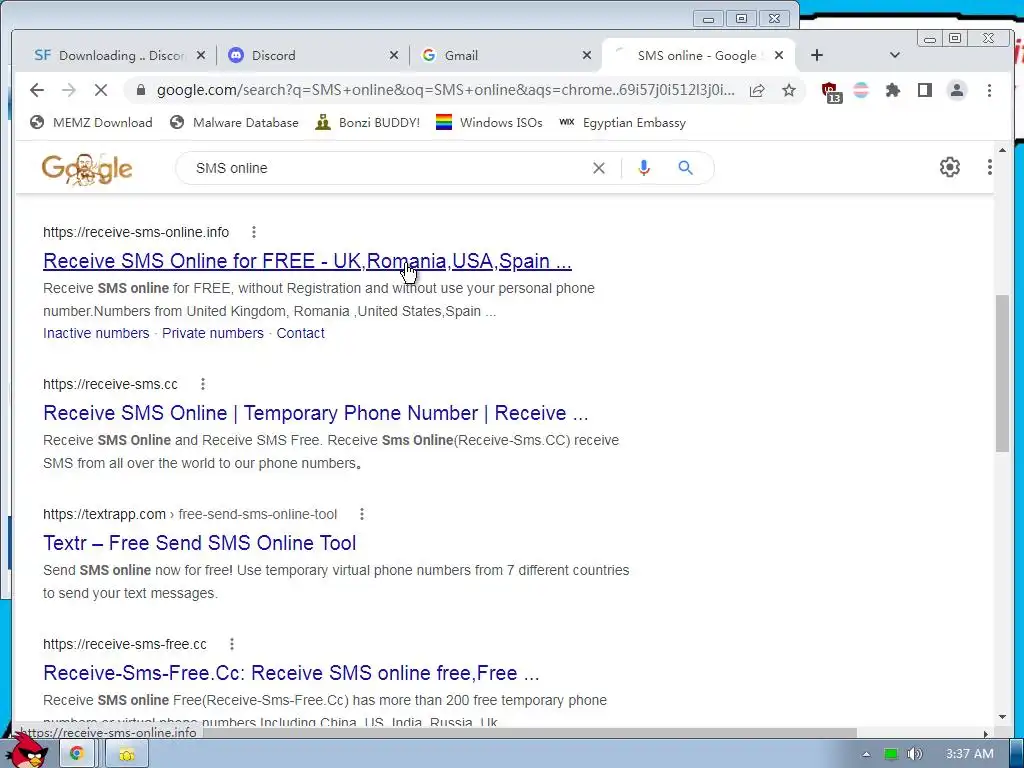
Task: Click the scrollbar up arrow
Action: coord(1002,151)
